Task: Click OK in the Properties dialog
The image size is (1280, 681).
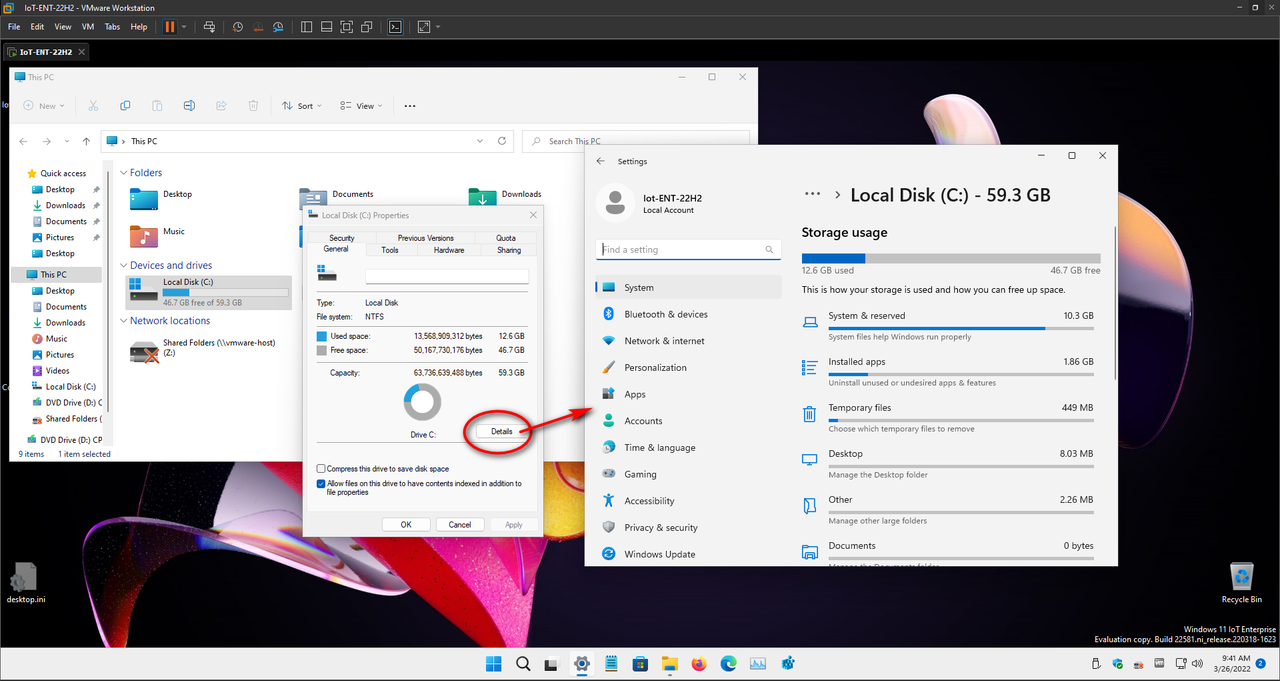Action: point(406,524)
